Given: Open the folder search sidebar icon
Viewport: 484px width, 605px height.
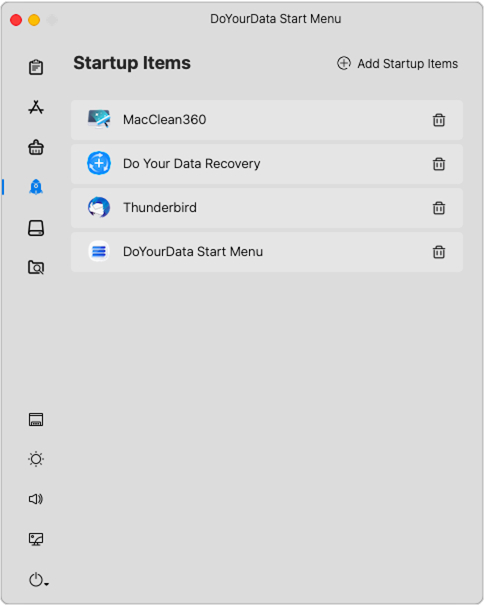Looking at the screenshot, I should pyautogui.click(x=36, y=267).
